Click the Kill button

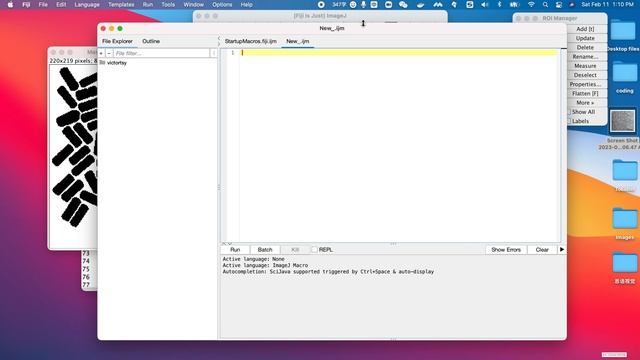[x=295, y=249]
